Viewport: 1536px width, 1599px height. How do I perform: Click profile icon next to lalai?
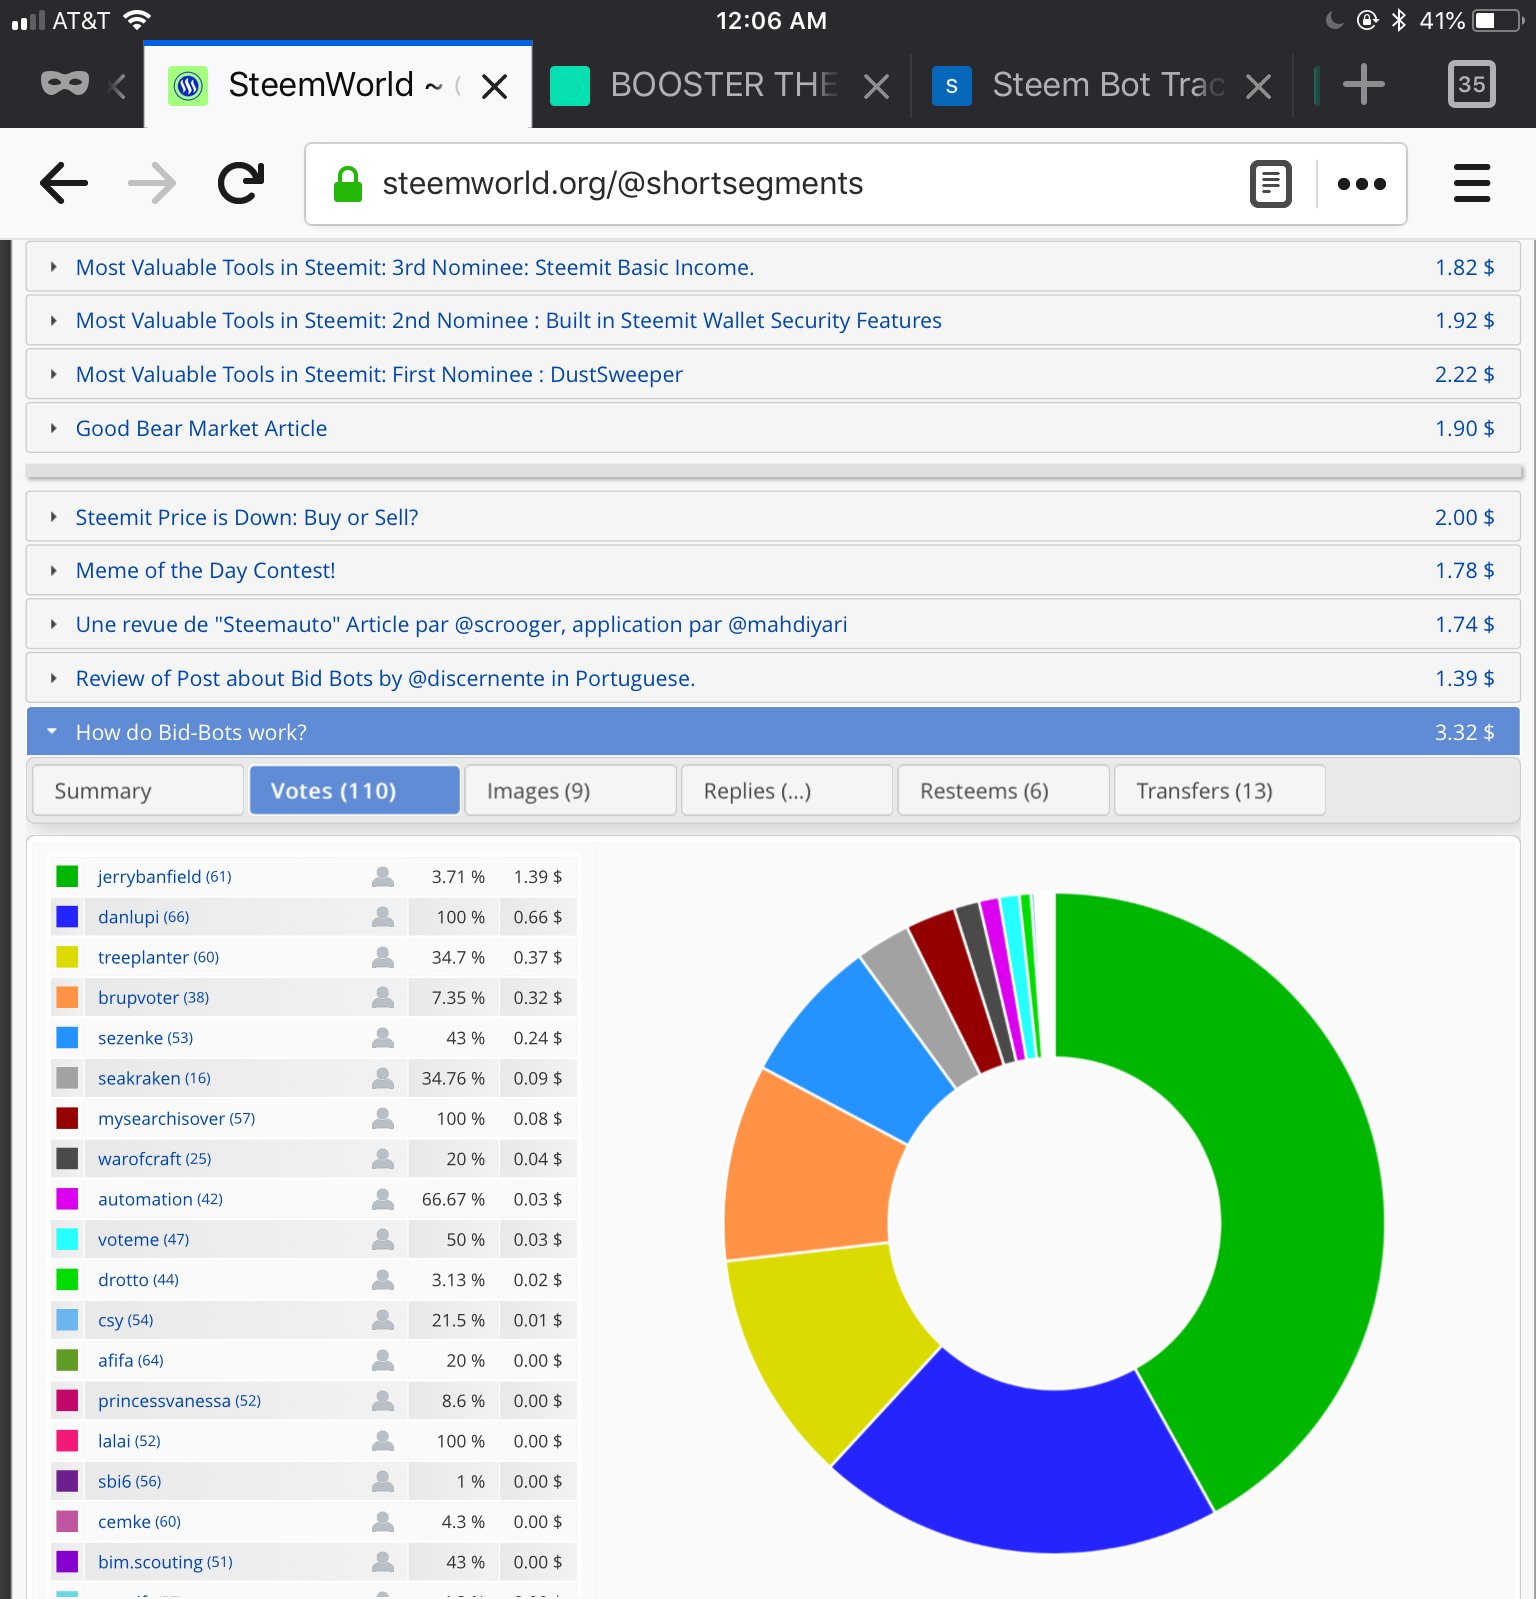pos(382,1441)
